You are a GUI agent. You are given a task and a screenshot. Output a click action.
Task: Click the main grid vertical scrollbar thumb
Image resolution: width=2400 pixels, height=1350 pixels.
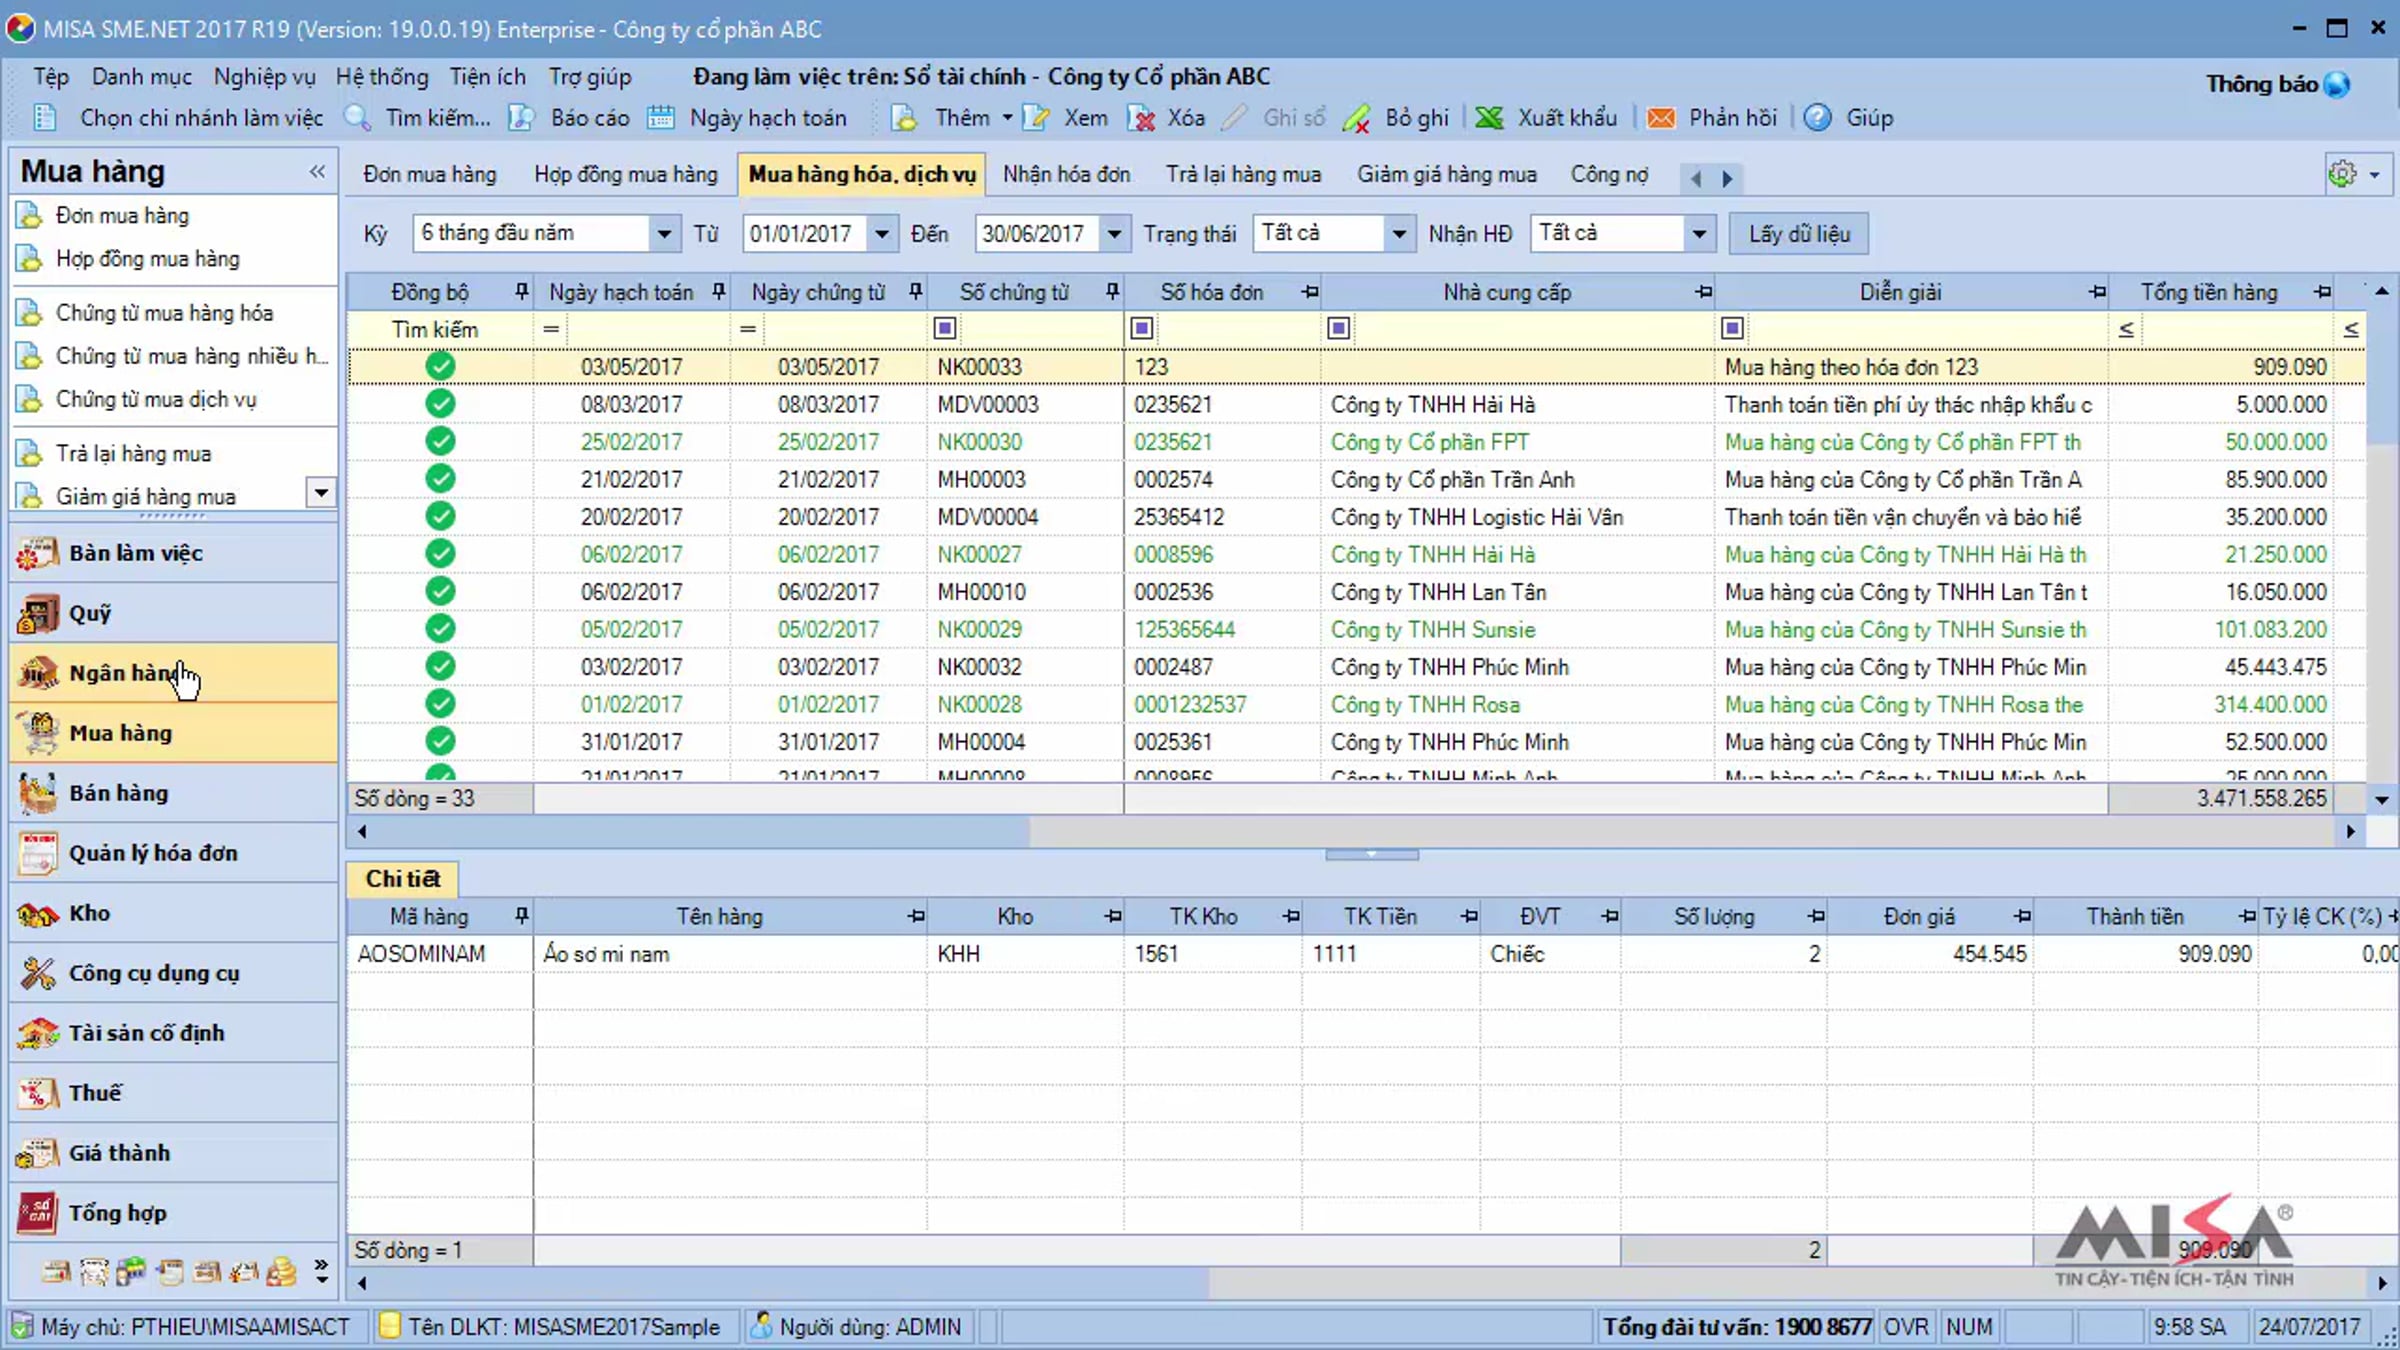point(2382,375)
